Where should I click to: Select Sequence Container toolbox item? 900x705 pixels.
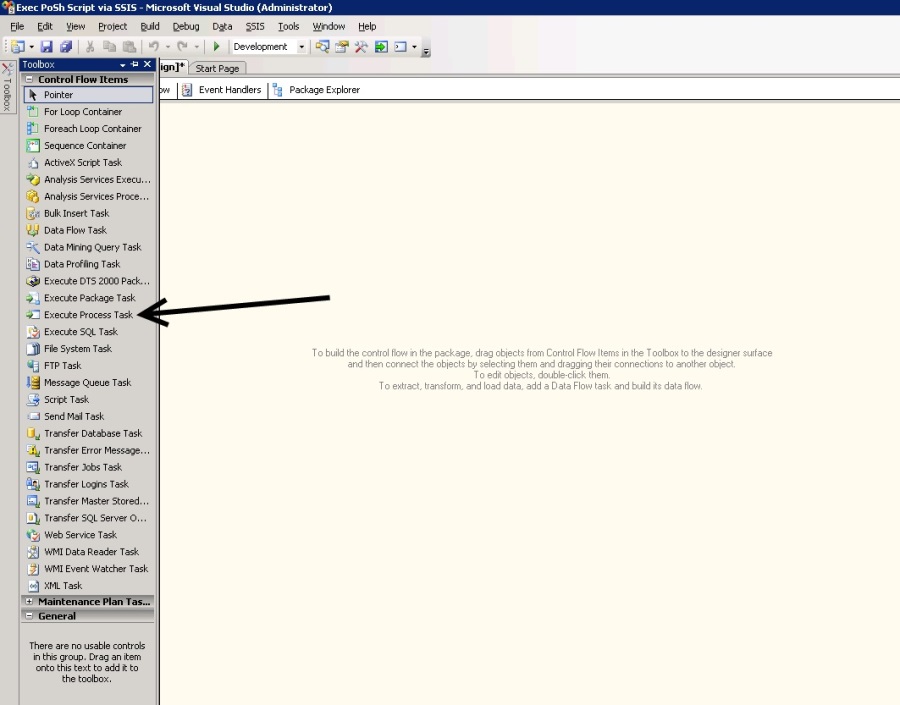point(88,145)
